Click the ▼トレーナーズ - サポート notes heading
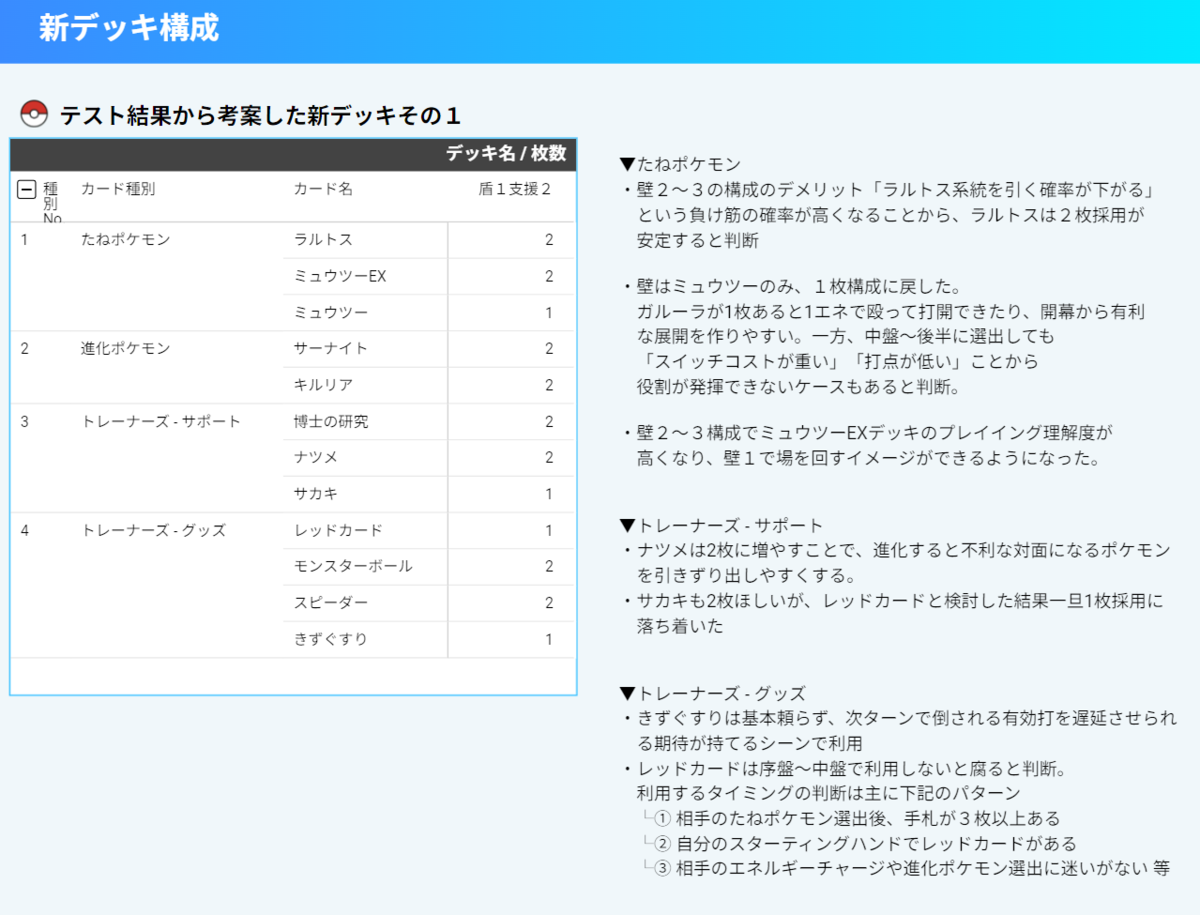Screen dimensions: 1200x915 tap(721, 526)
